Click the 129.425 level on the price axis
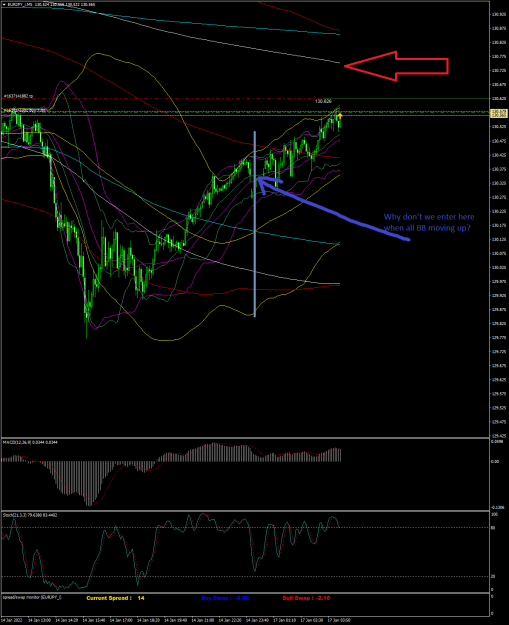 pyautogui.click(x=499, y=436)
